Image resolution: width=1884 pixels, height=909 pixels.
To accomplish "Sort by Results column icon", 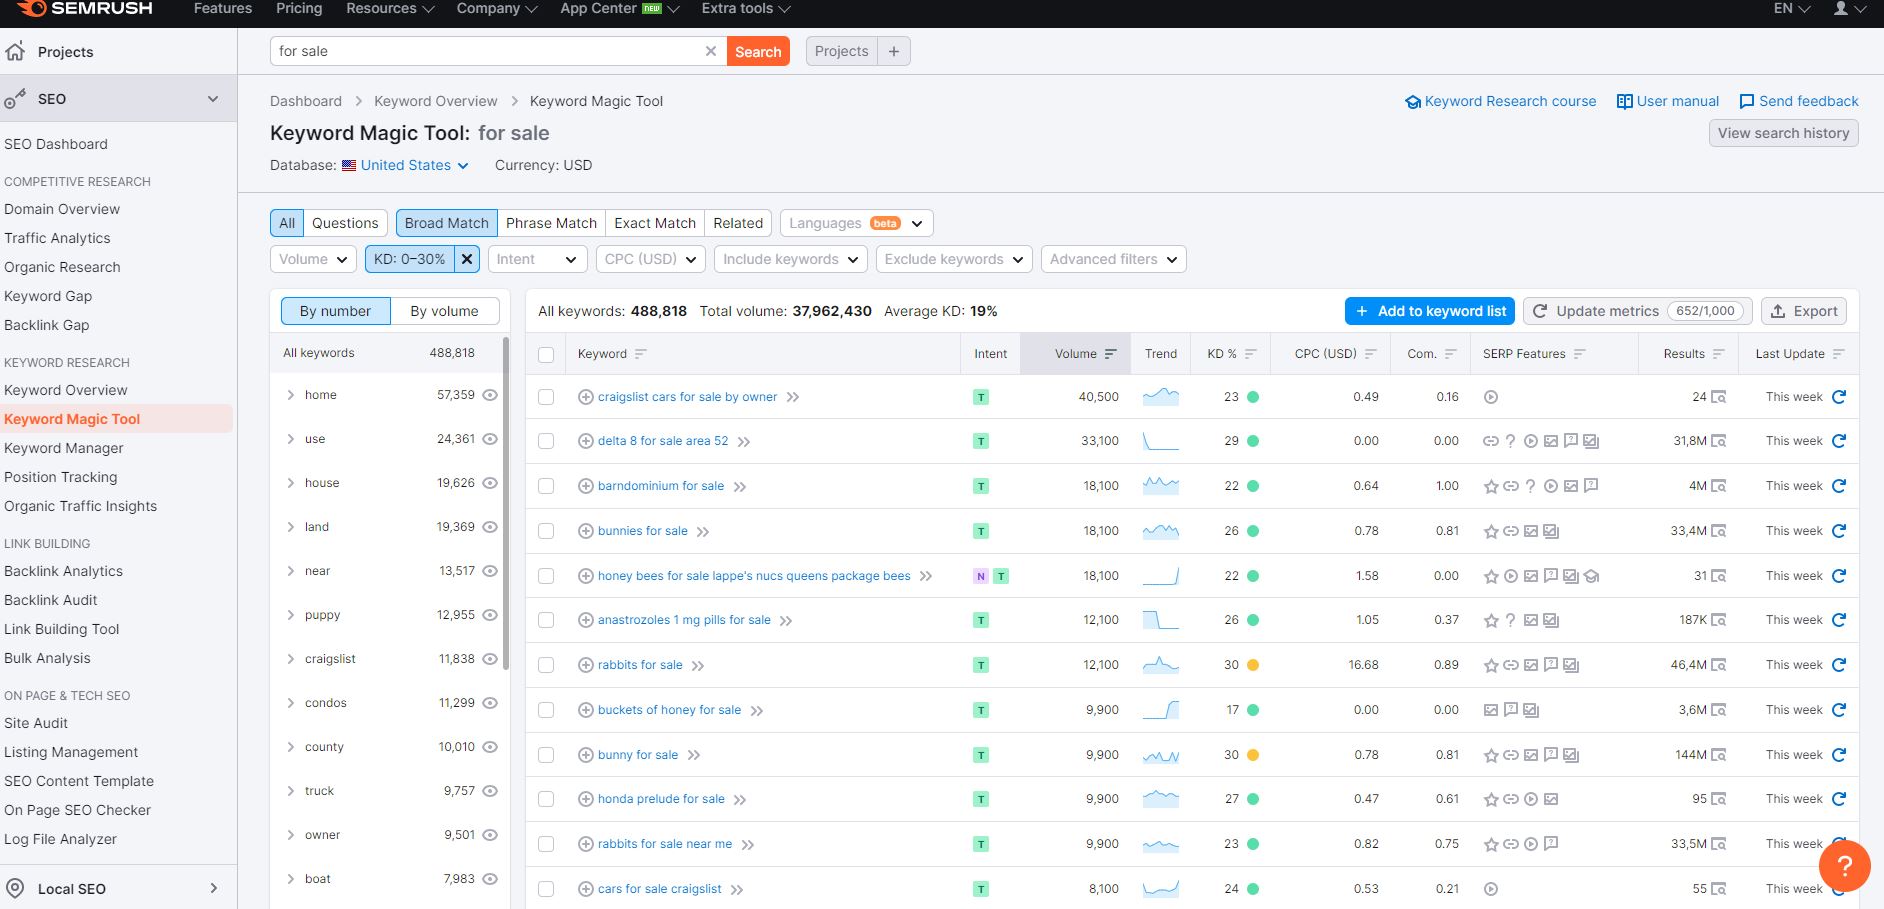I will (1718, 354).
